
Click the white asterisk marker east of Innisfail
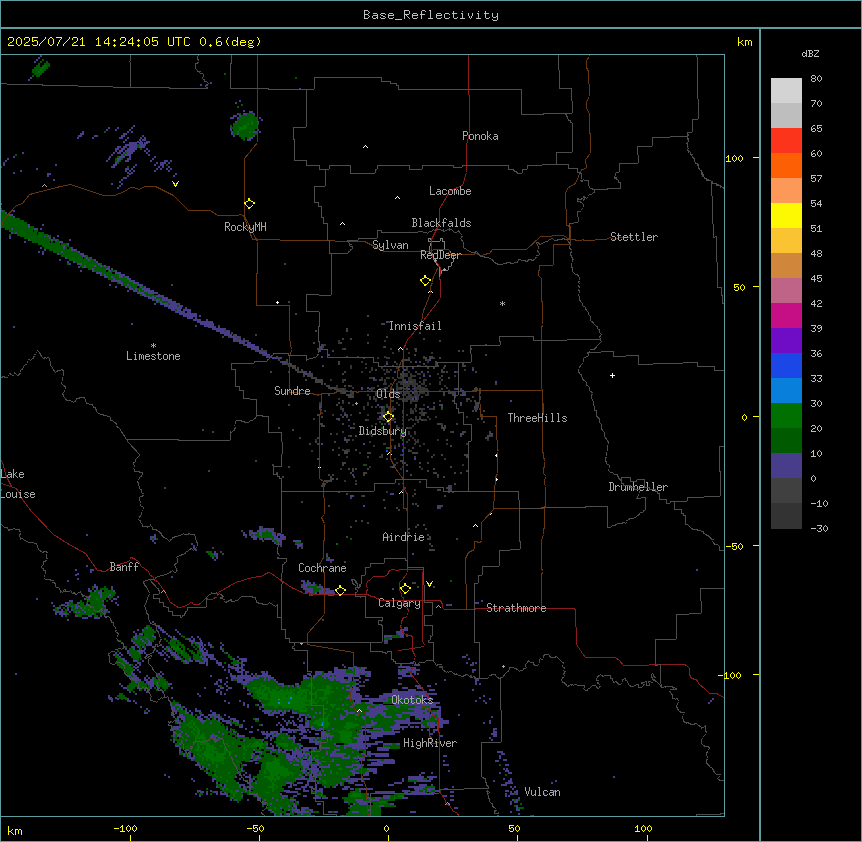click(502, 303)
